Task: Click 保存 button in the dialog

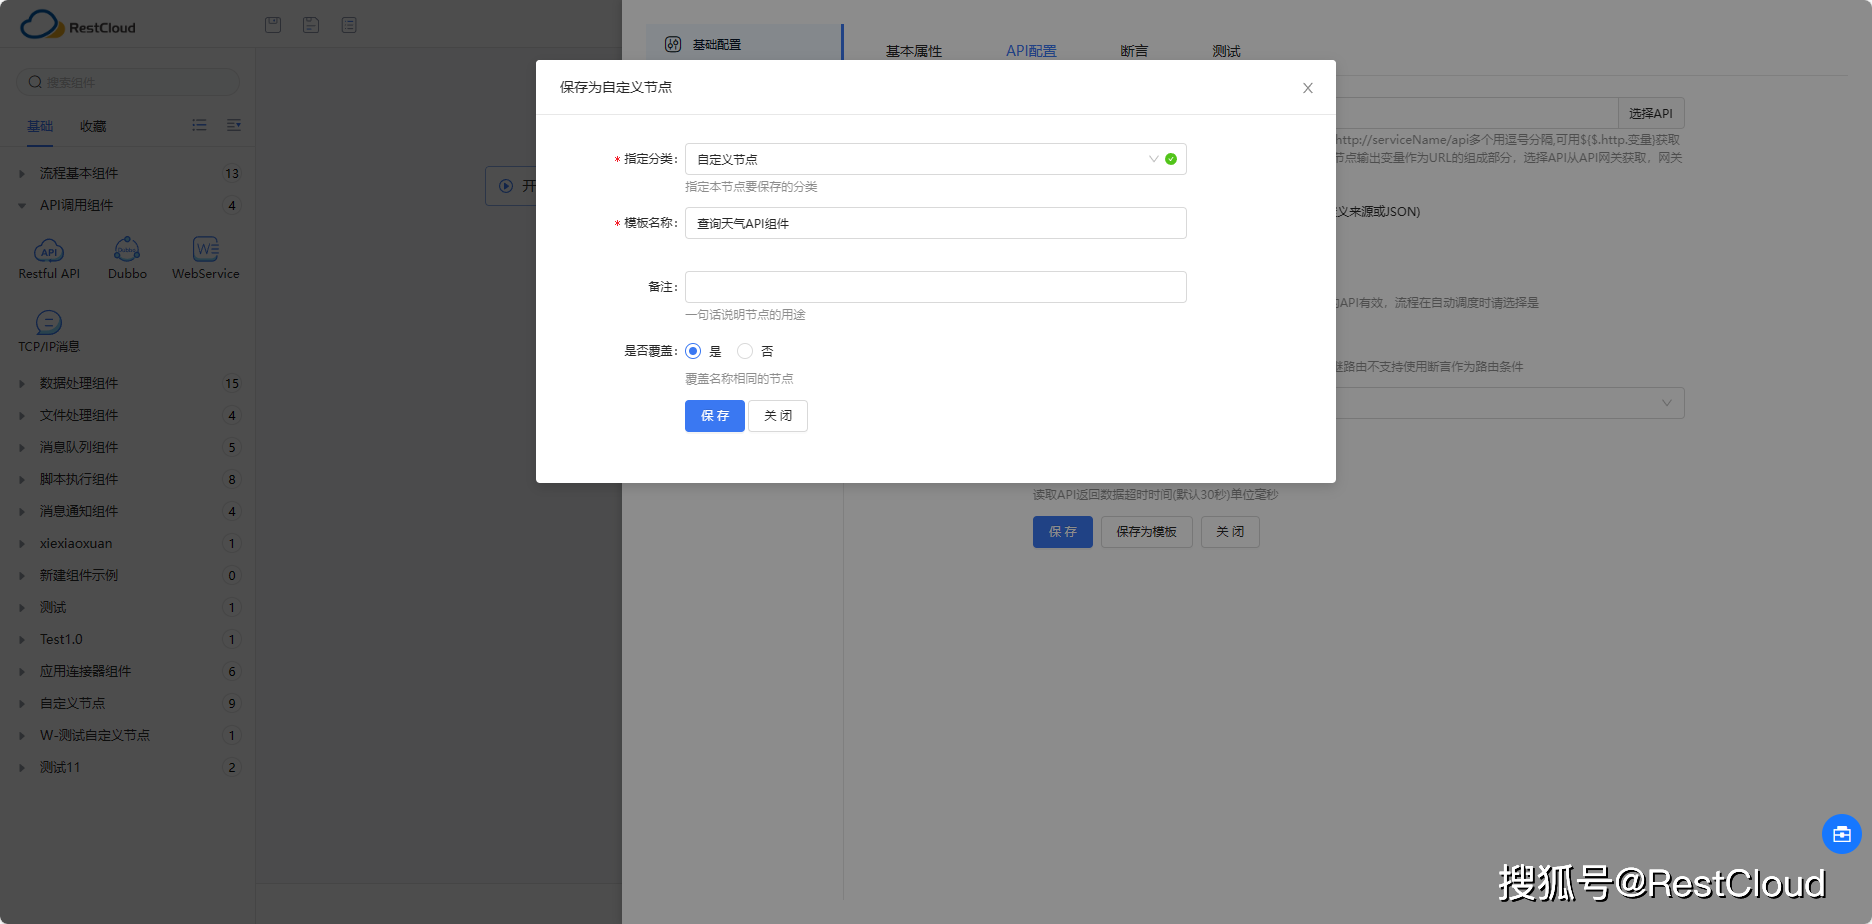Action: pos(715,416)
